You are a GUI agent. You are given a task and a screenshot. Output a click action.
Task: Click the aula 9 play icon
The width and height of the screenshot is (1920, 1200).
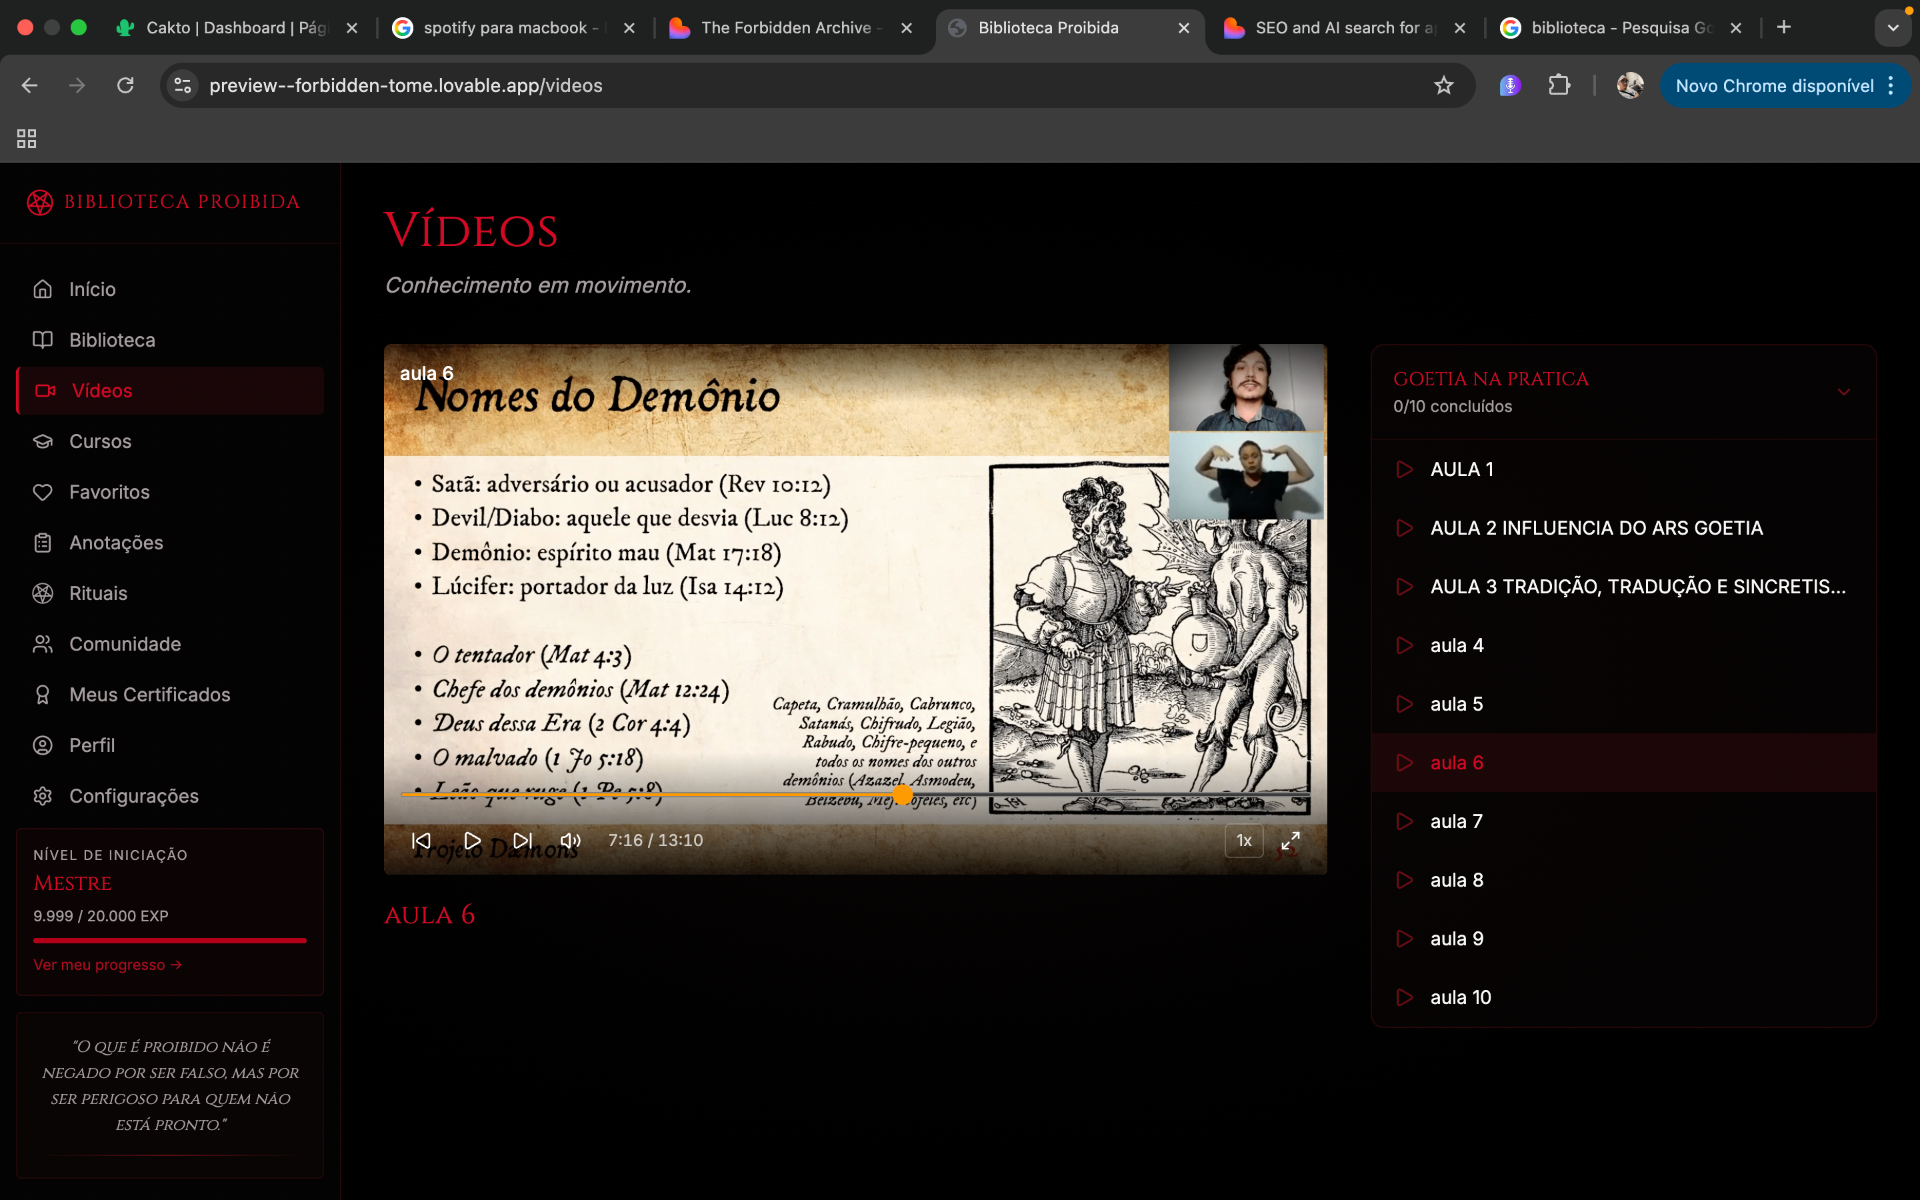tap(1405, 939)
